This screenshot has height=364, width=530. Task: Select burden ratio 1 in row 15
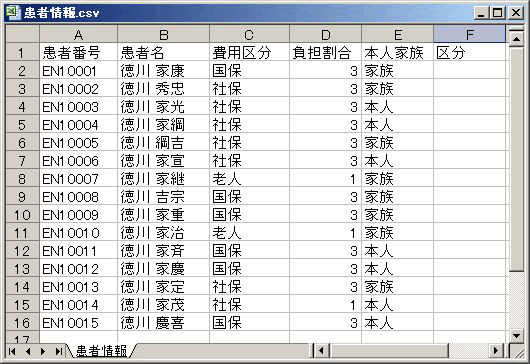(x=326, y=305)
